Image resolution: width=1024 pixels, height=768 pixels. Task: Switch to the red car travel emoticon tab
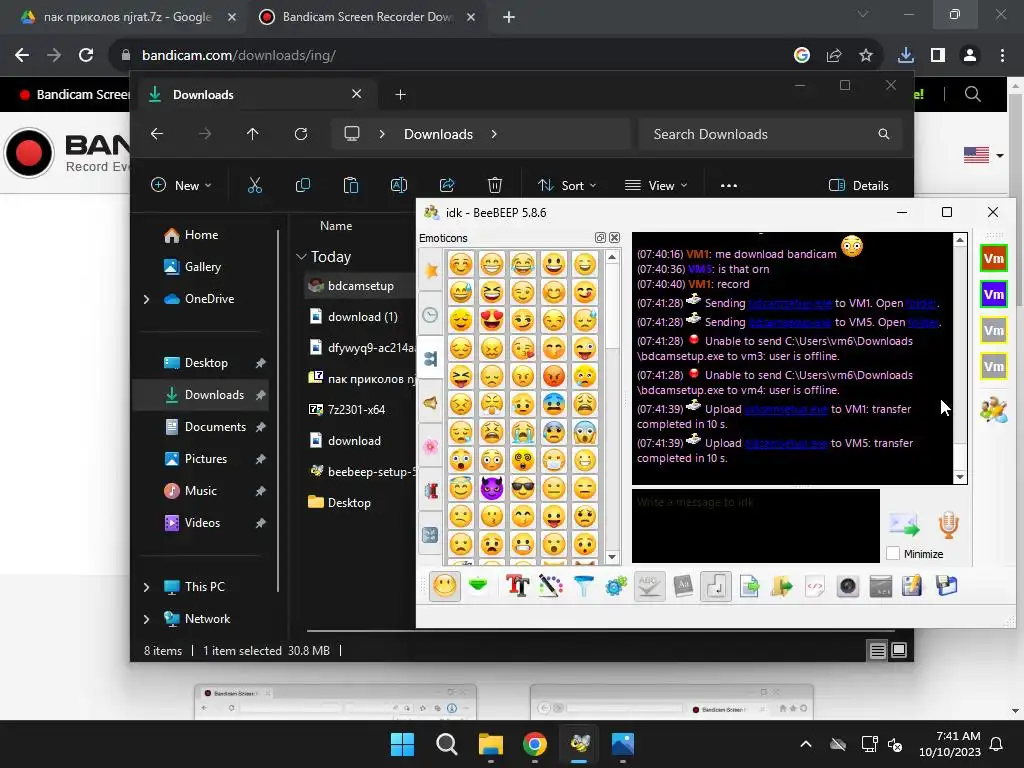(431, 490)
